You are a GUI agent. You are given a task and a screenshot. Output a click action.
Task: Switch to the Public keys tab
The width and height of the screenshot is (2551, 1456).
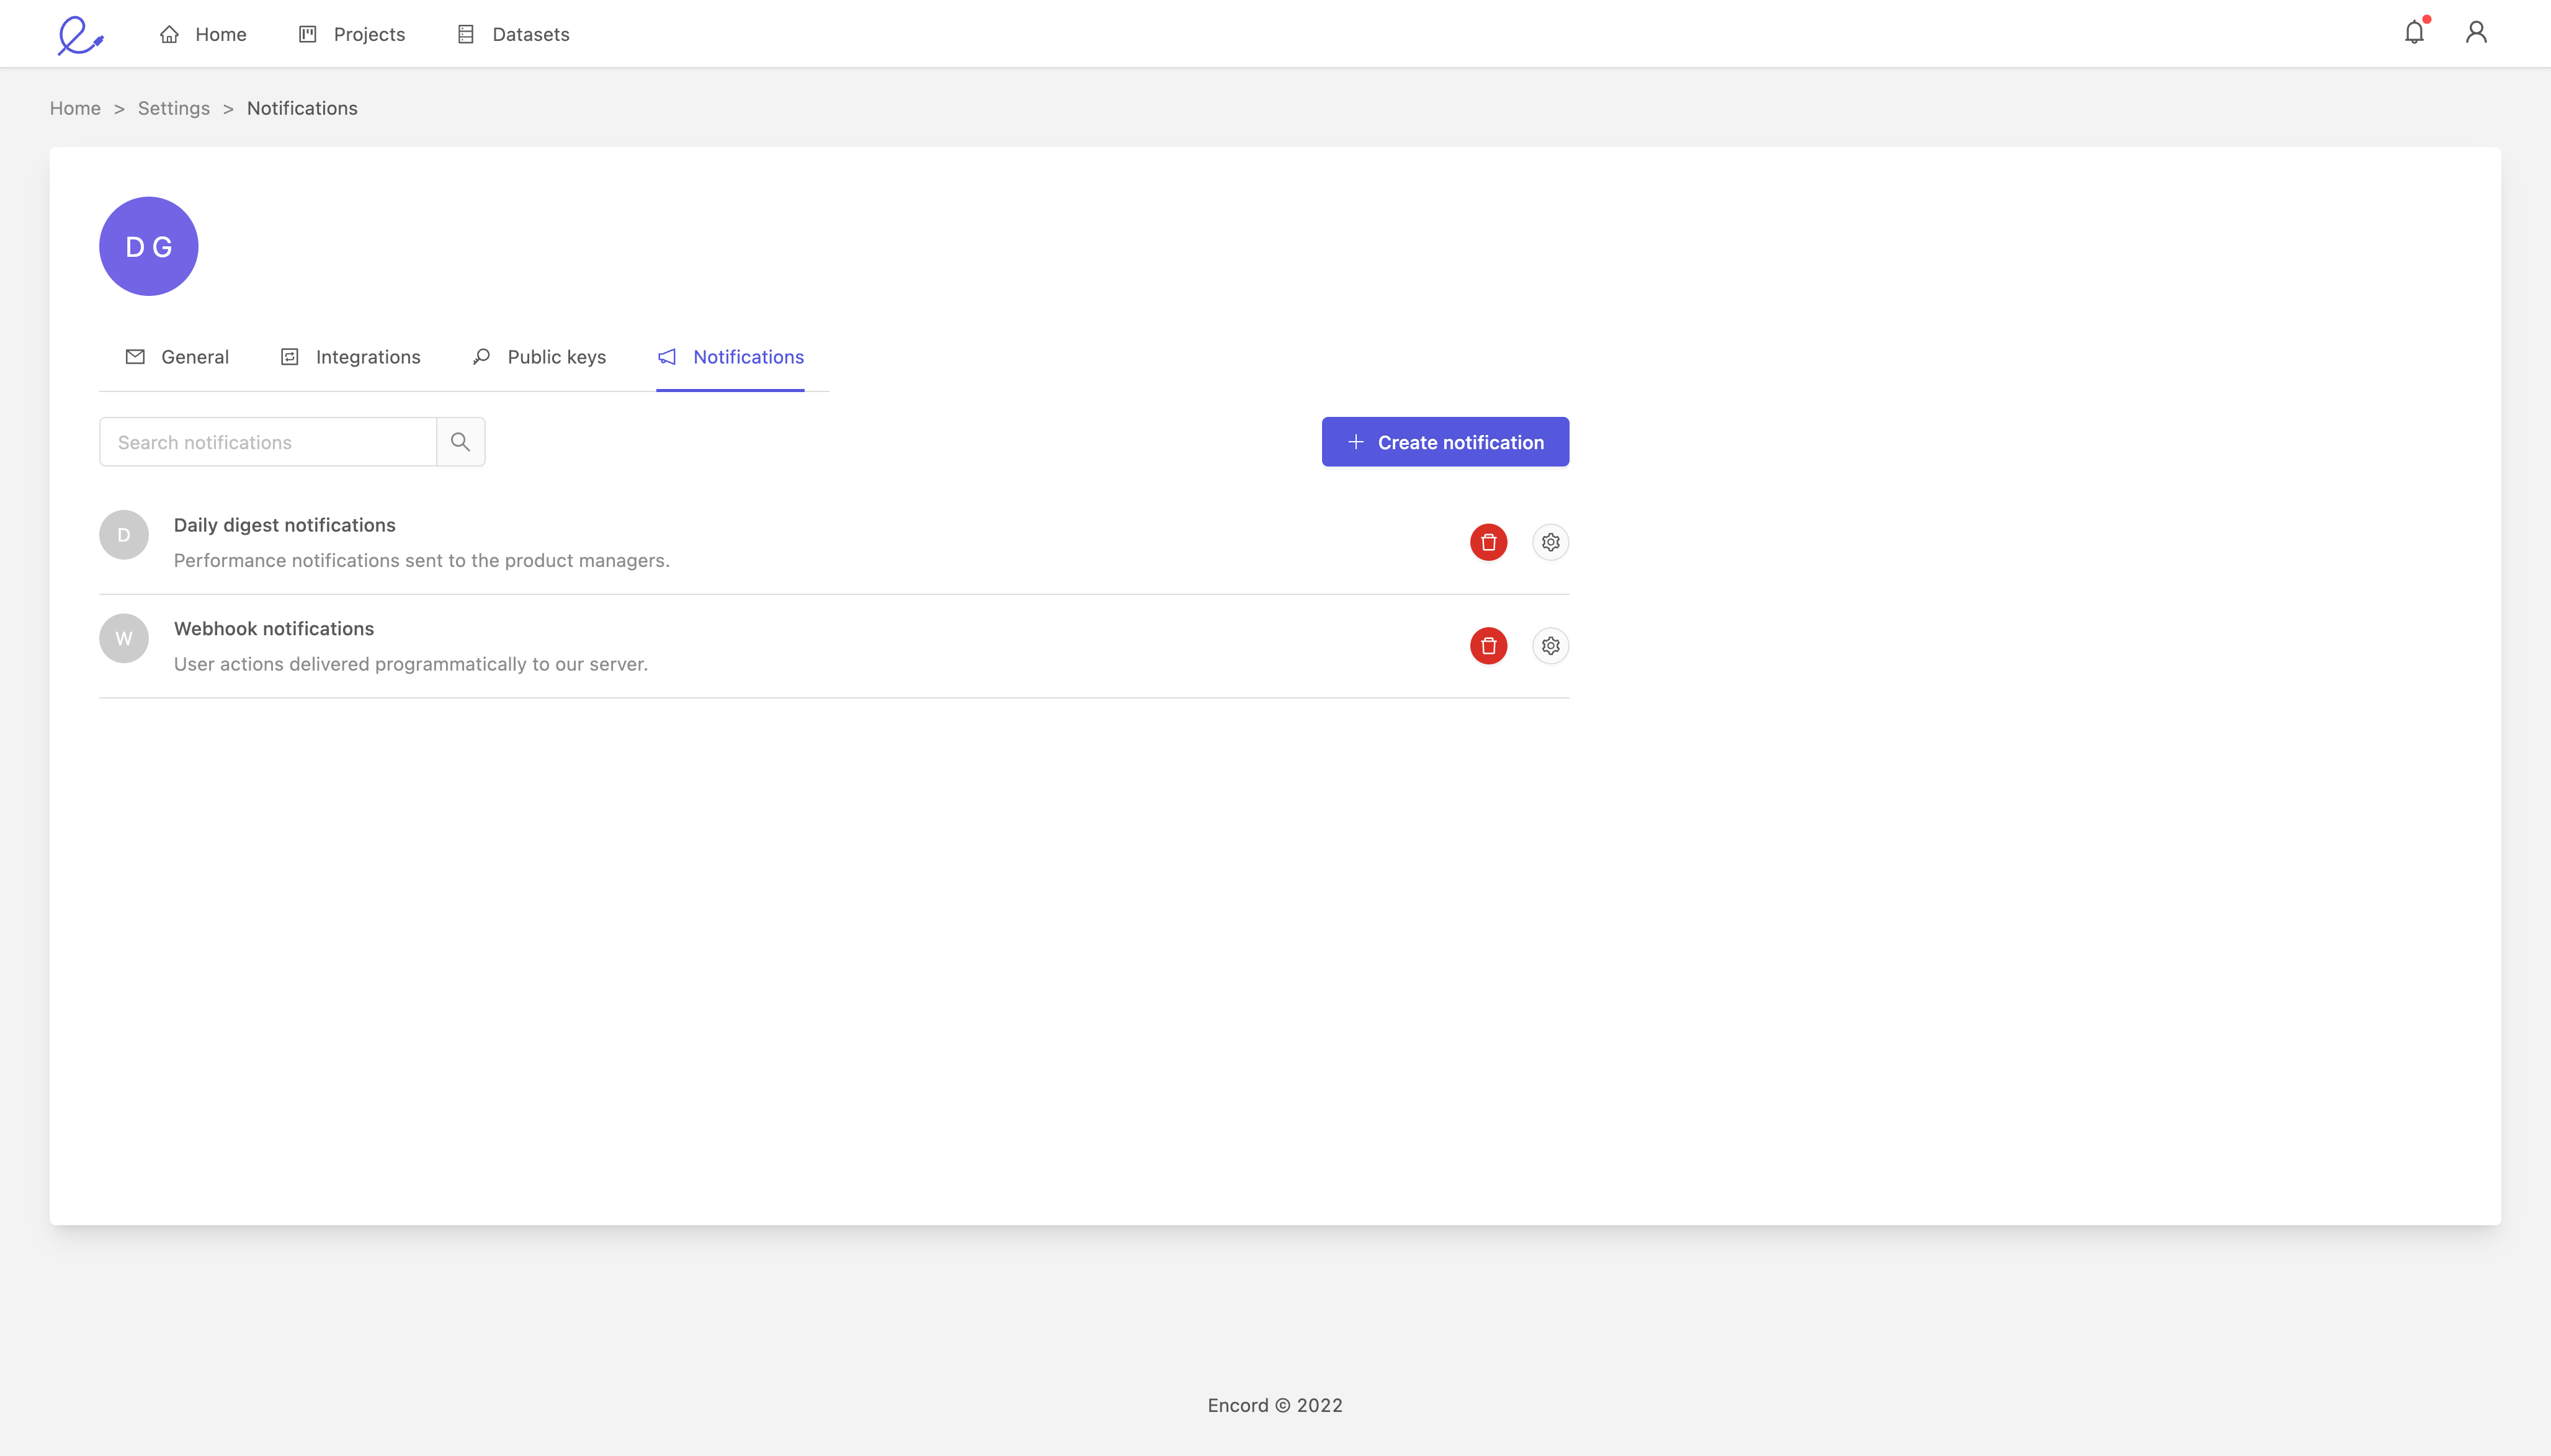(x=539, y=357)
